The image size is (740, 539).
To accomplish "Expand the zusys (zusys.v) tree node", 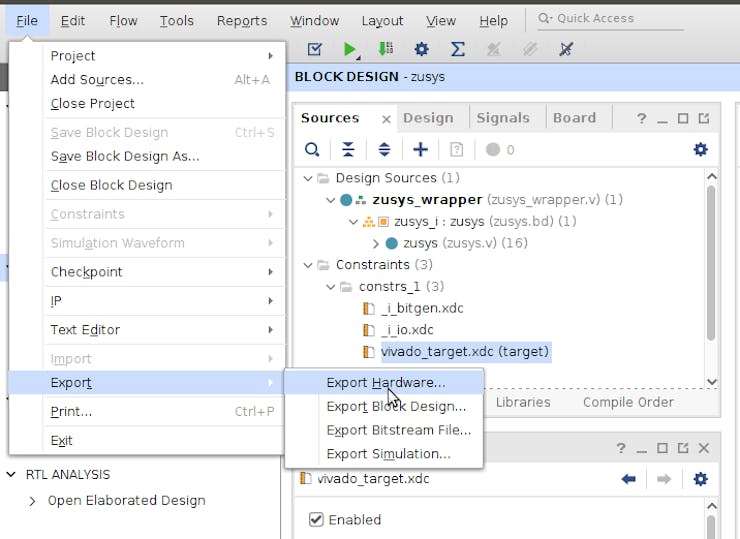I will [x=376, y=243].
